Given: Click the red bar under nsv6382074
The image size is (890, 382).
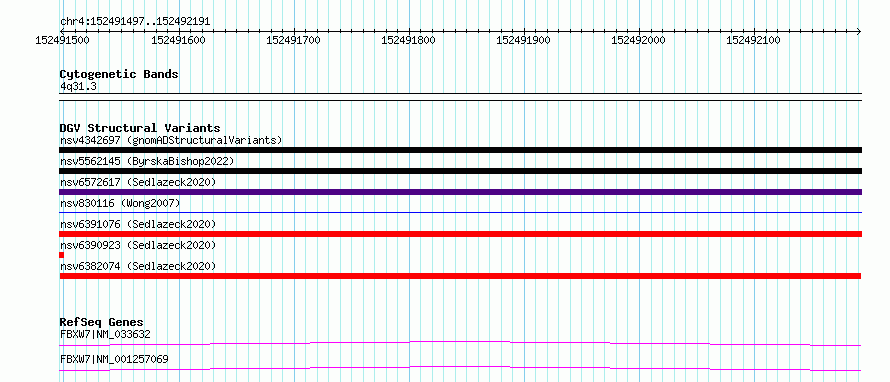Looking at the screenshot, I should 460,276.
